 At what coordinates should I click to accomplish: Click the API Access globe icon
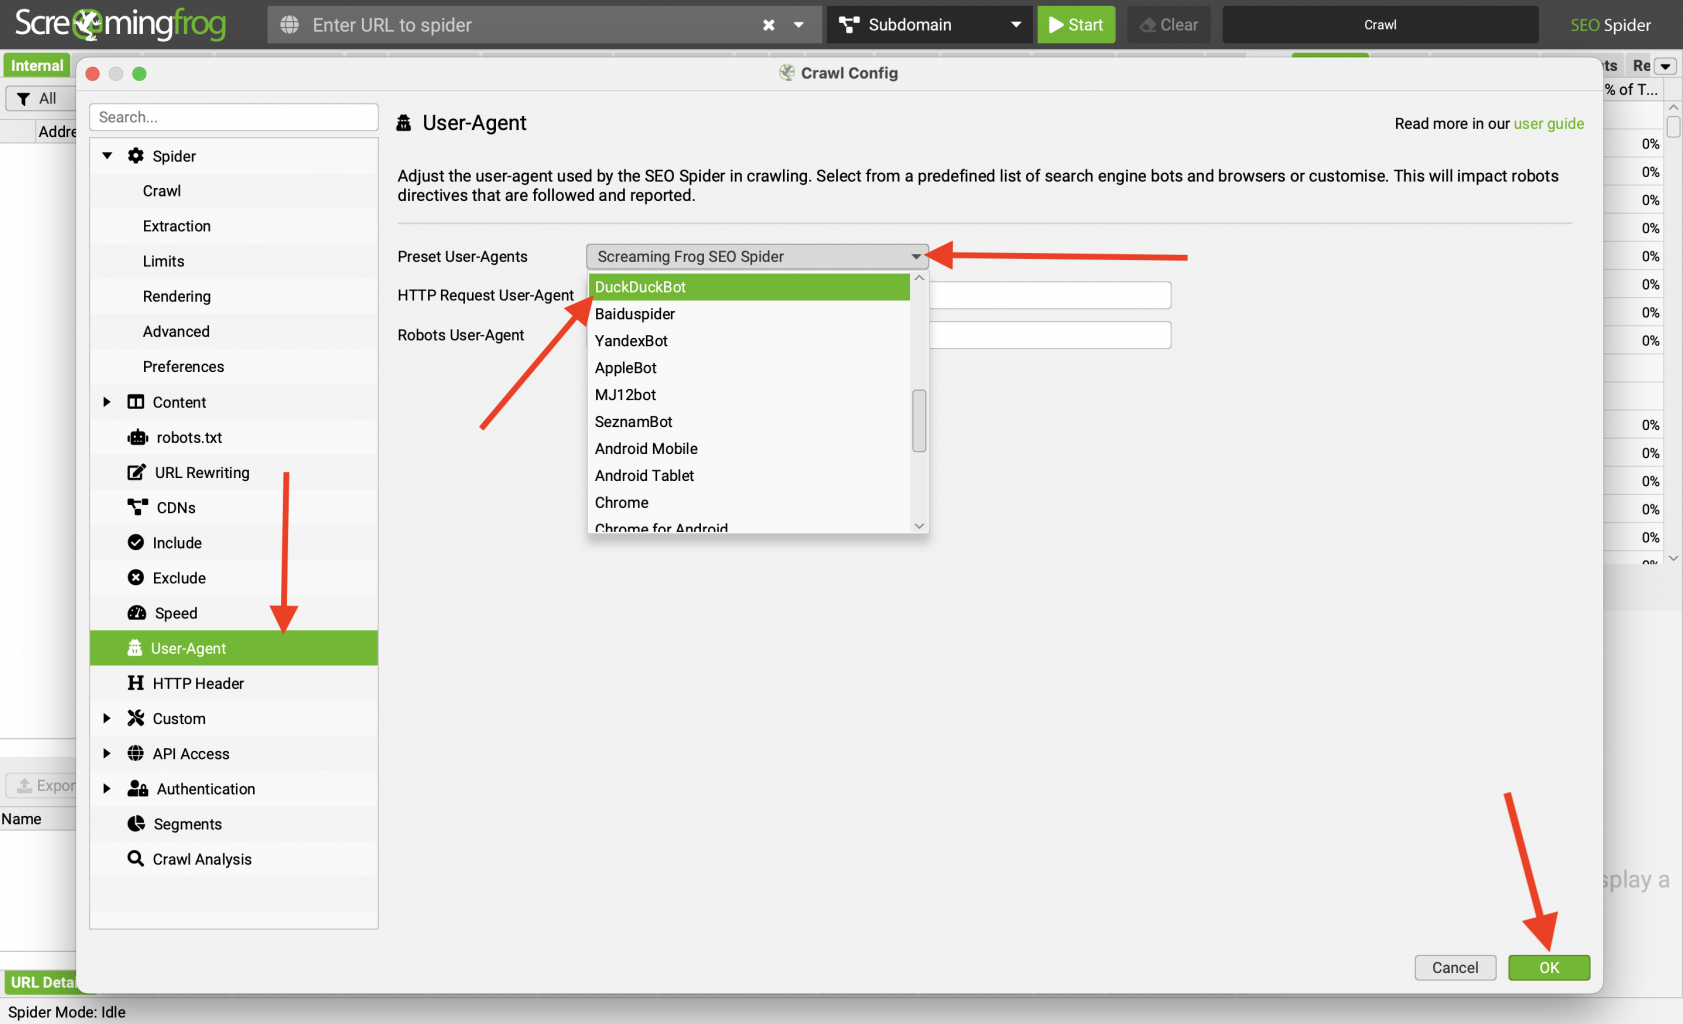coord(136,753)
